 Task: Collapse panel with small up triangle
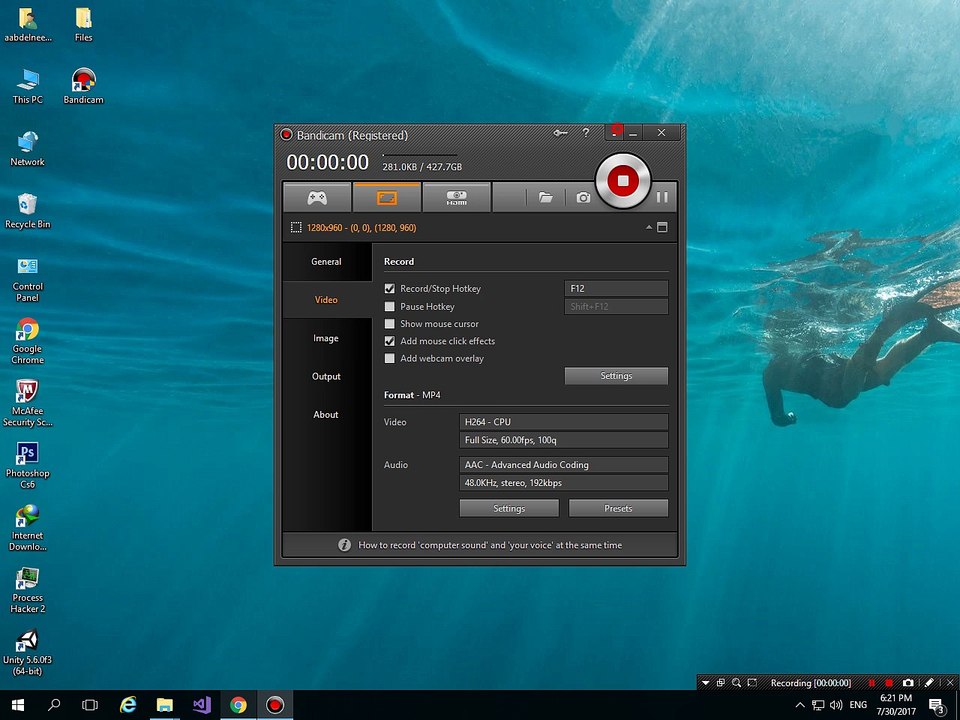pos(648,227)
